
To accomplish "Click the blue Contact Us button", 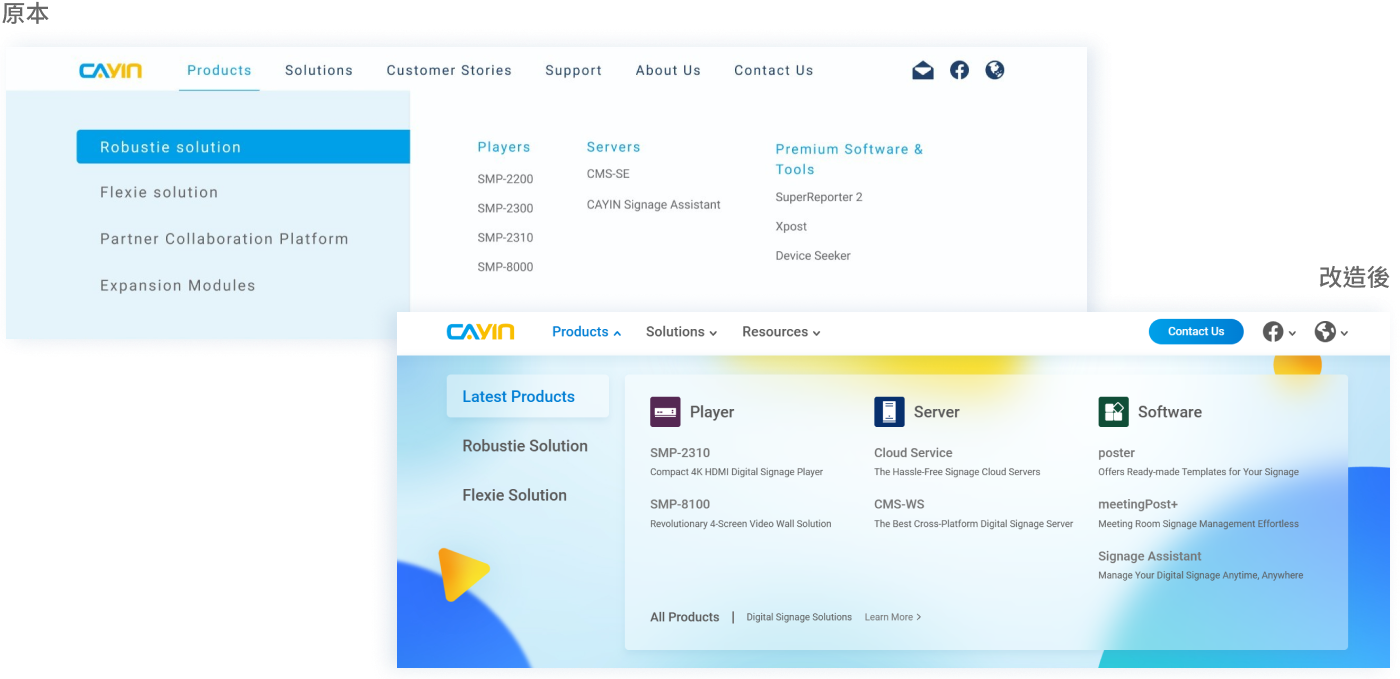I will [x=1196, y=332].
